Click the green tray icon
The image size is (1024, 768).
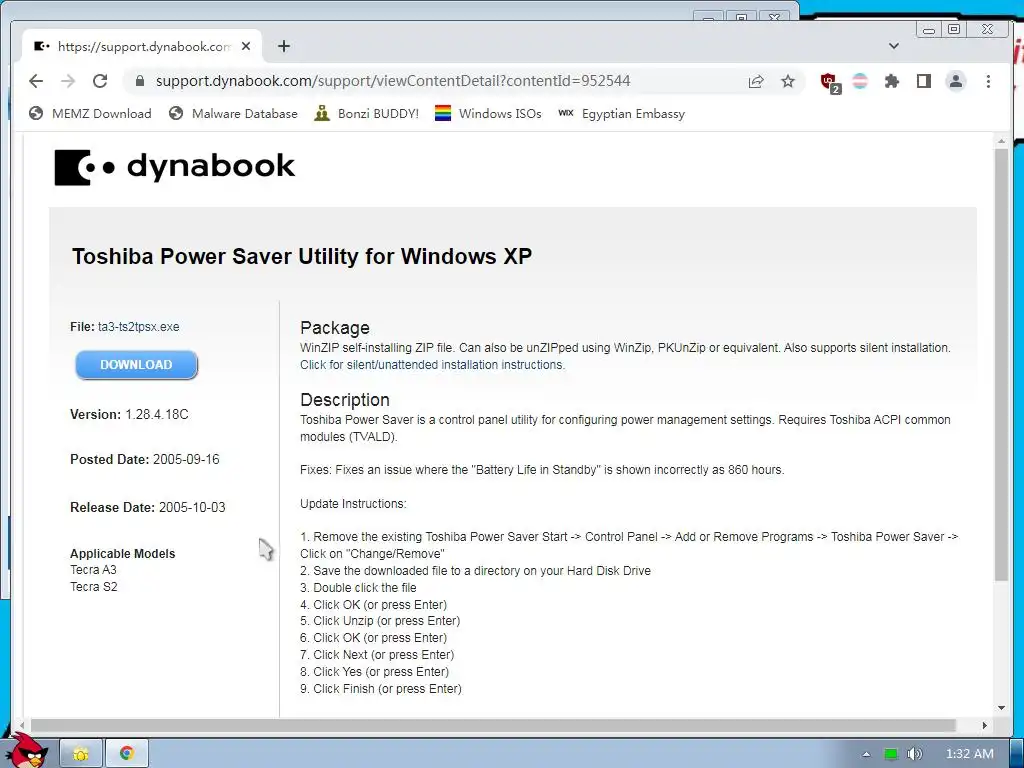click(891, 754)
